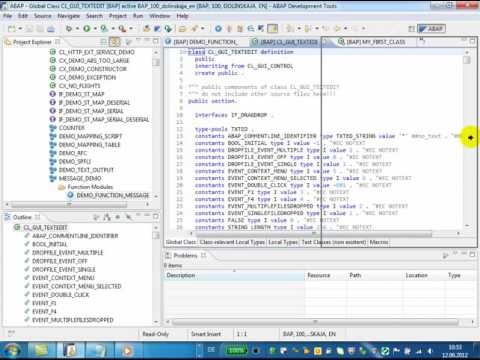Open the Project menu
Screen dimensions: 480x360
118,16
